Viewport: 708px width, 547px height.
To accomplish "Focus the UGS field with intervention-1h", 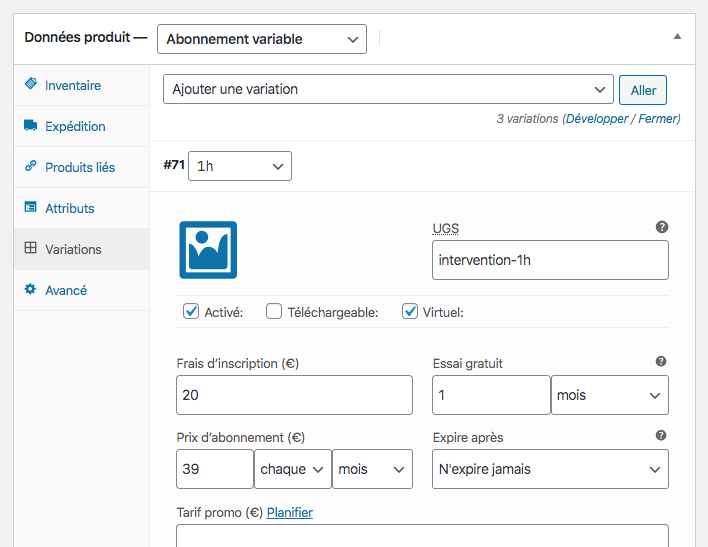I will pyautogui.click(x=550, y=260).
